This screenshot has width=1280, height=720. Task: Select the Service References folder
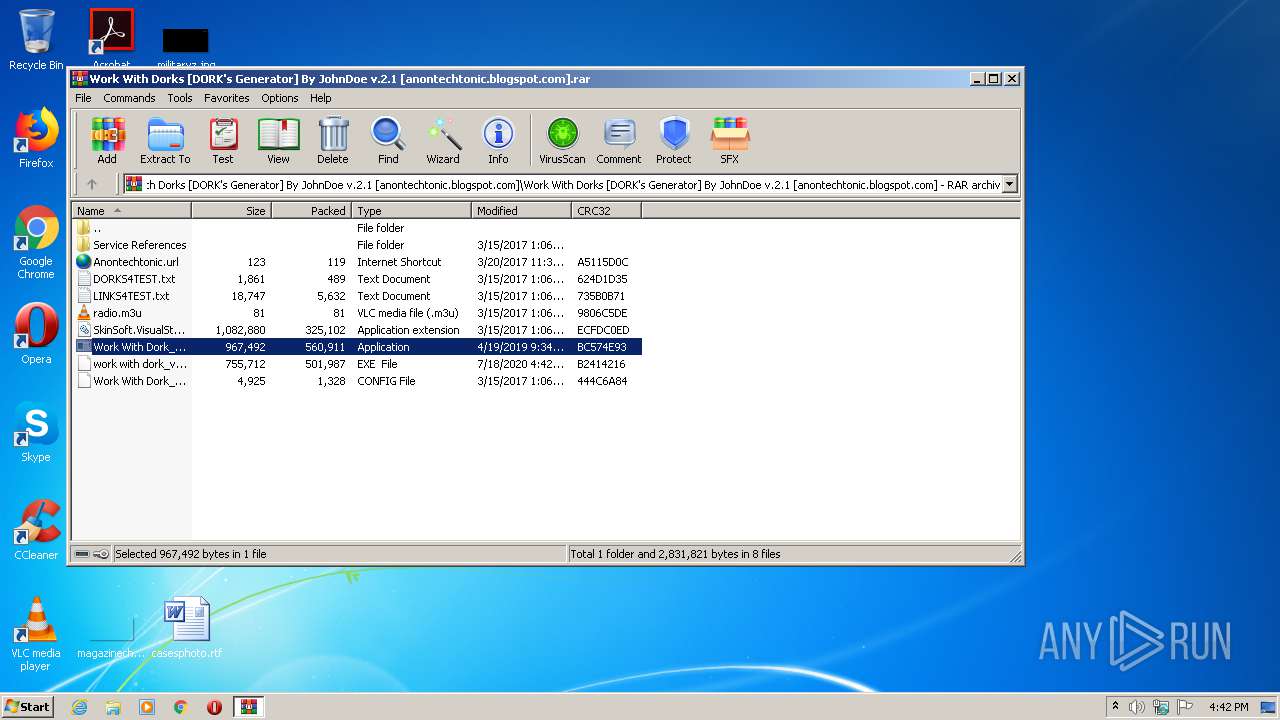point(357,245)
